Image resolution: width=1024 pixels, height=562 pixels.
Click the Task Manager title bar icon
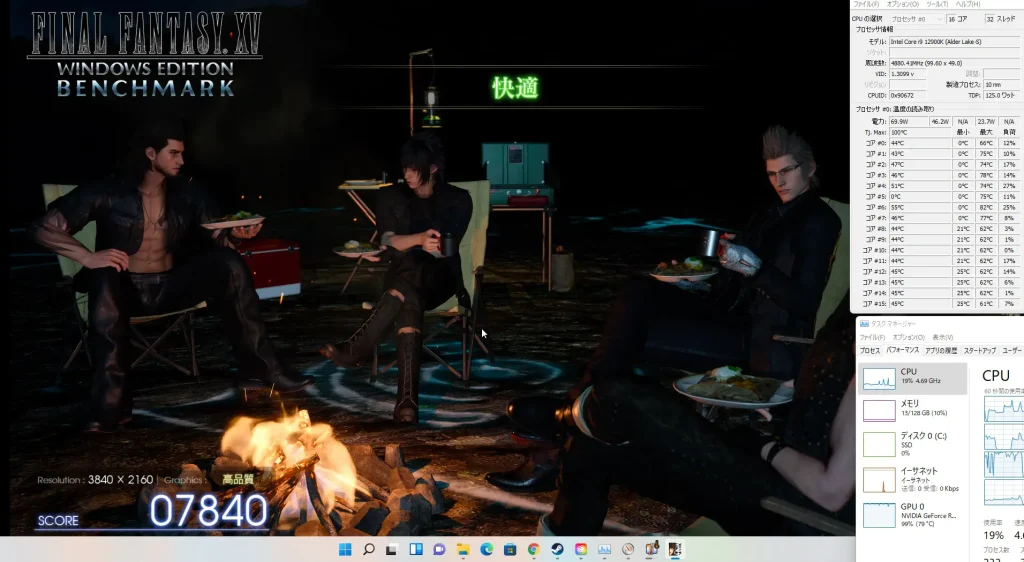(864, 324)
